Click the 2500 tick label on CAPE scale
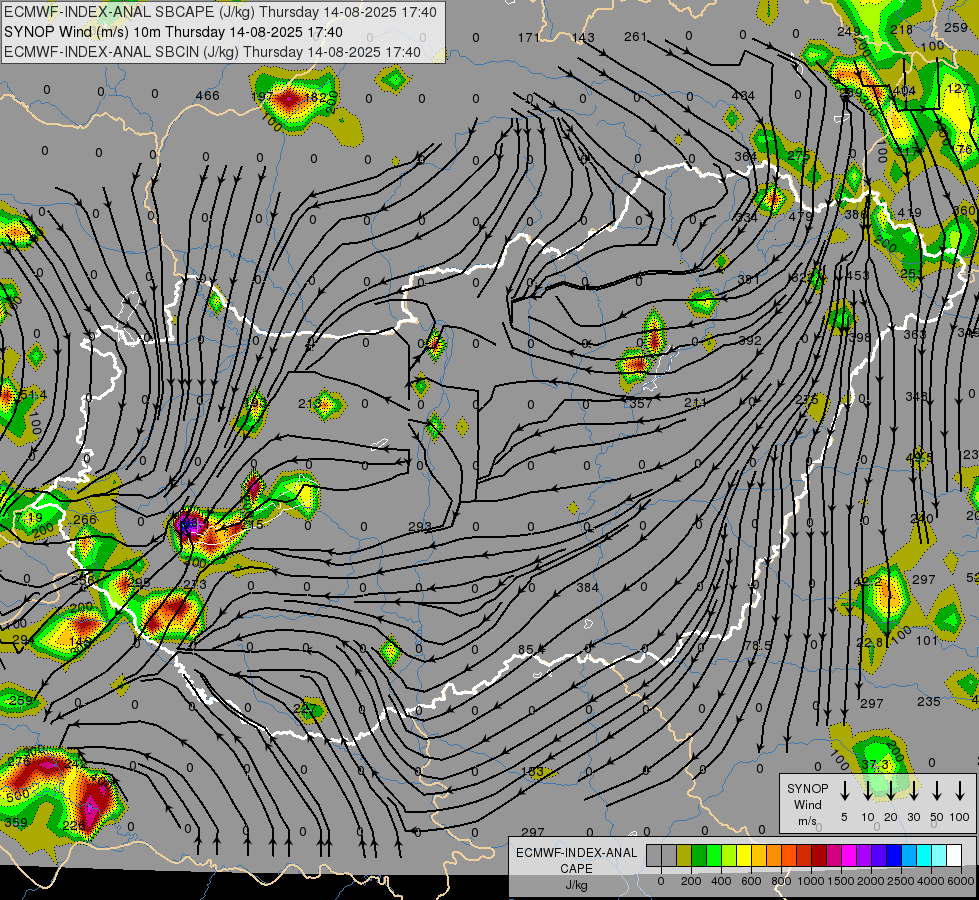Screen dimensions: 979x900 (900, 881)
